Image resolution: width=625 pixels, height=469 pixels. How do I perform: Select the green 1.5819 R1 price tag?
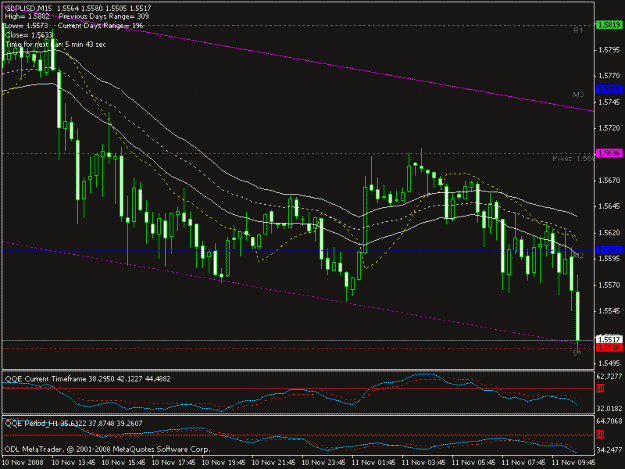coord(609,25)
